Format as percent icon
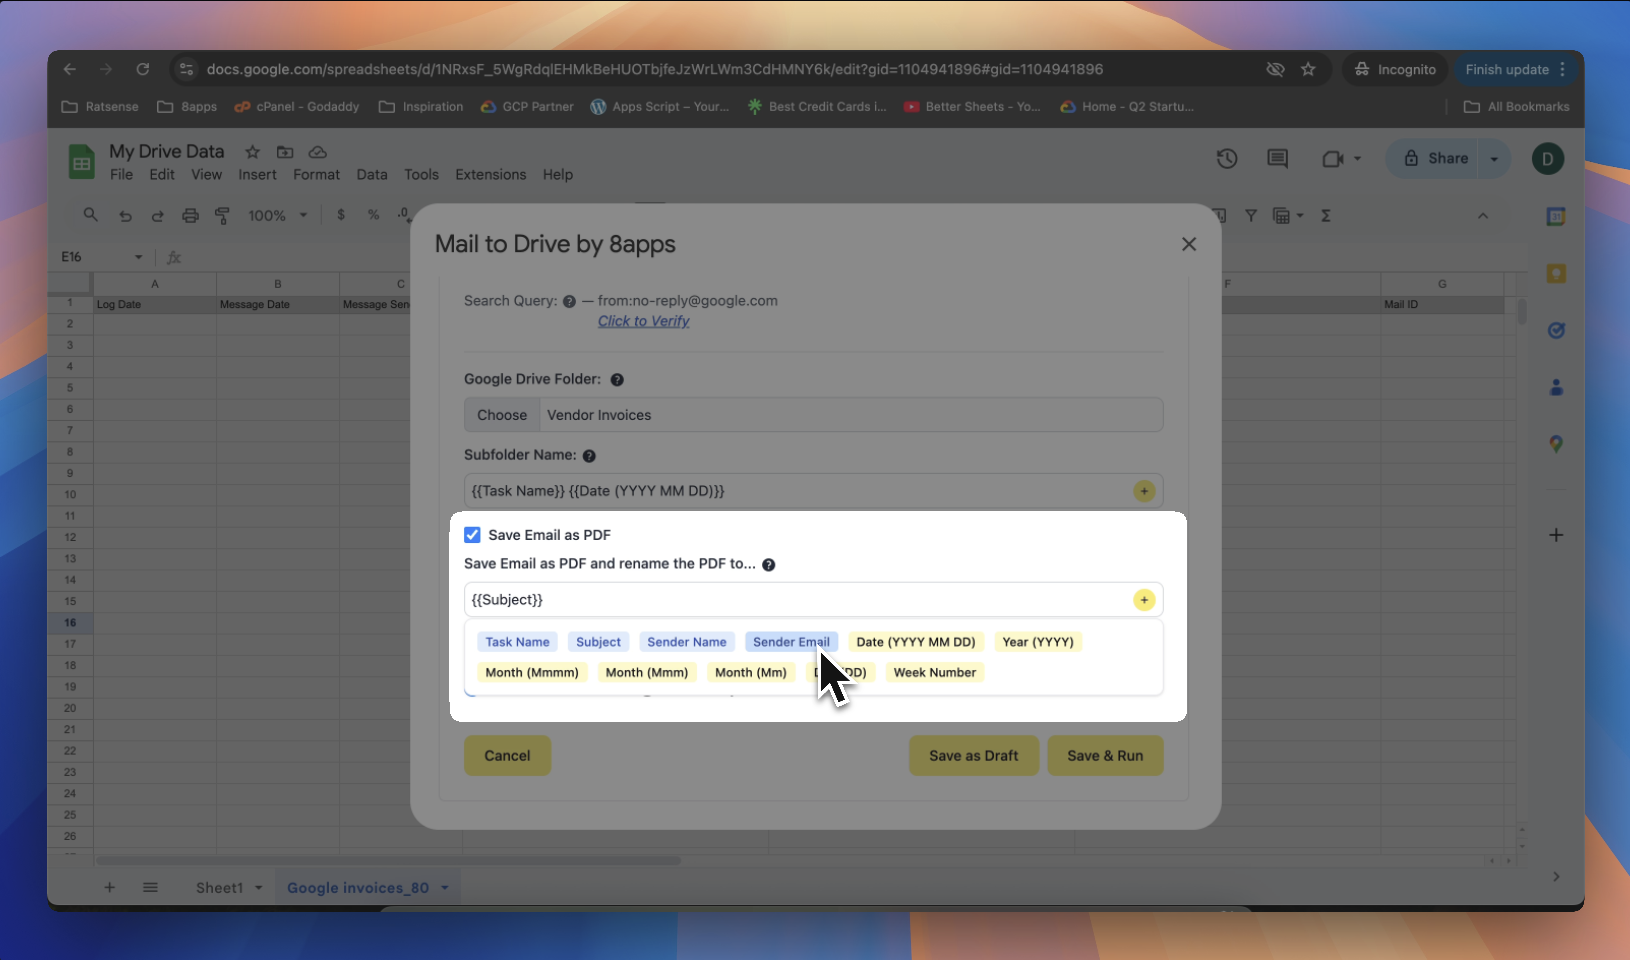Screen dimensions: 1630x960 point(373,215)
